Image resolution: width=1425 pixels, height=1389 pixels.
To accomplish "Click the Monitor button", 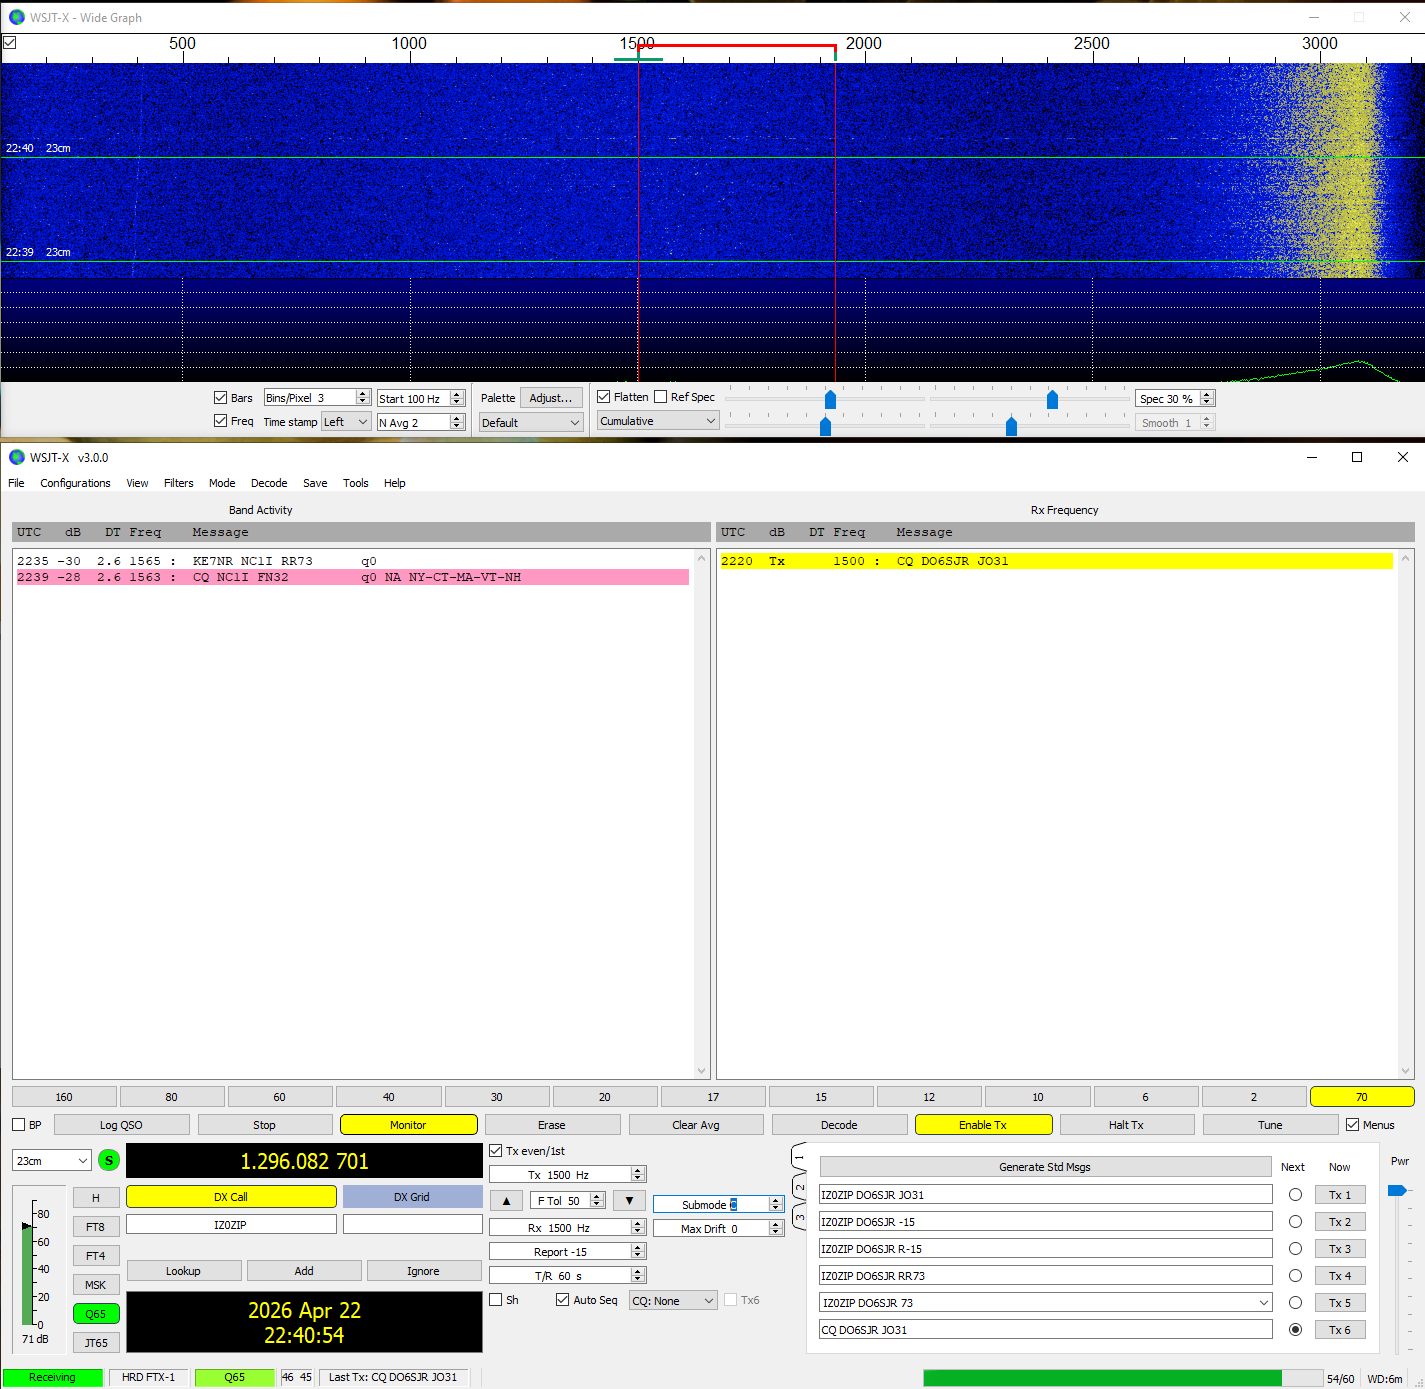I will (x=408, y=1125).
